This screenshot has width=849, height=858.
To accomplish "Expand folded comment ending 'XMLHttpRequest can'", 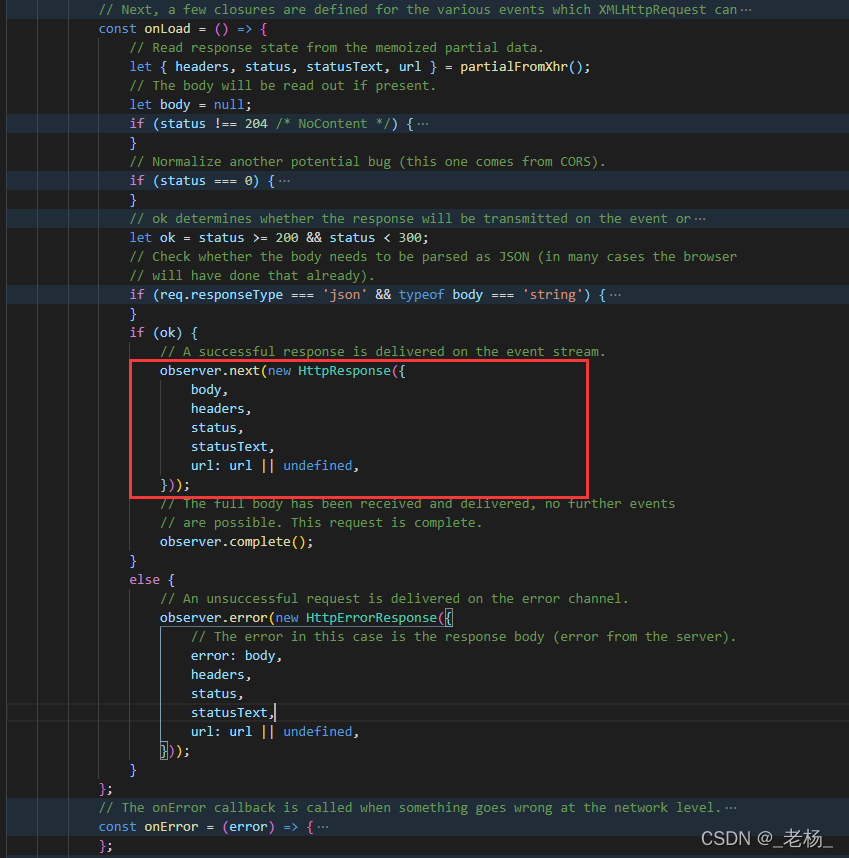I will (746, 10).
